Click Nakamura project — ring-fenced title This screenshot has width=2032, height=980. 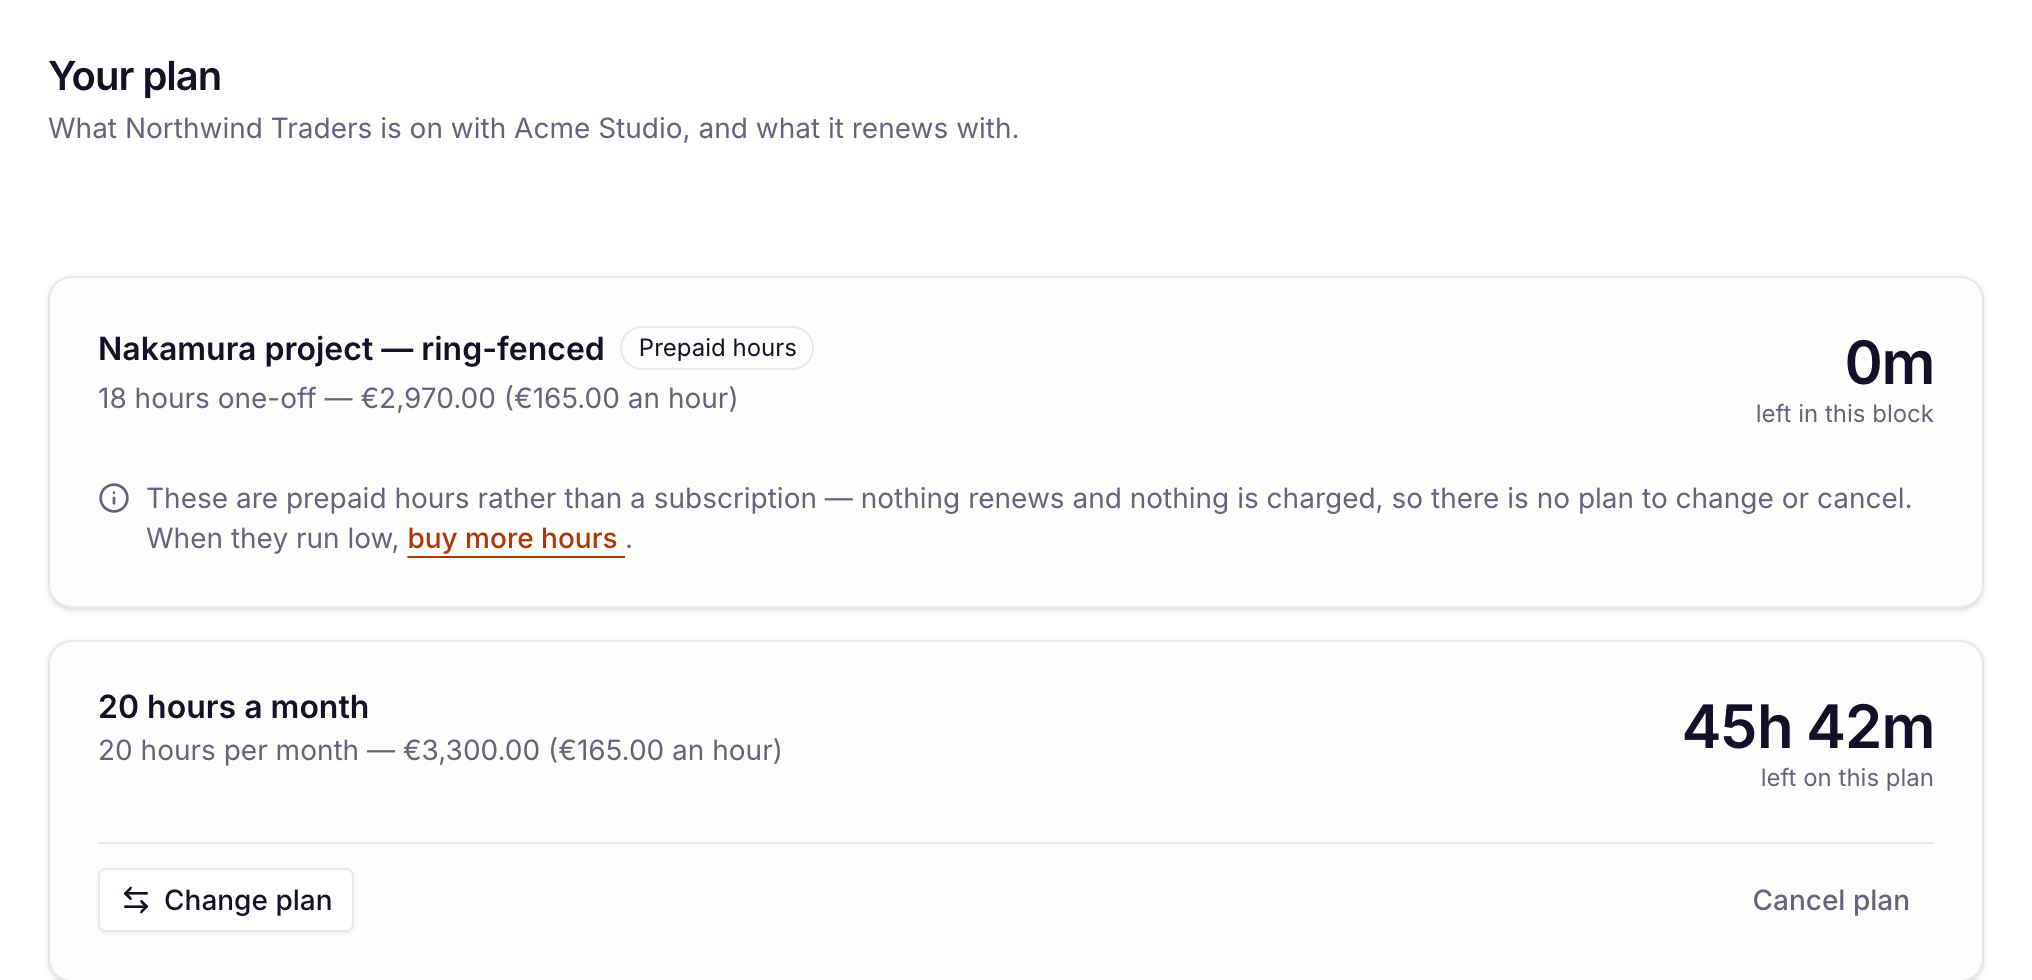(x=351, y=349)
